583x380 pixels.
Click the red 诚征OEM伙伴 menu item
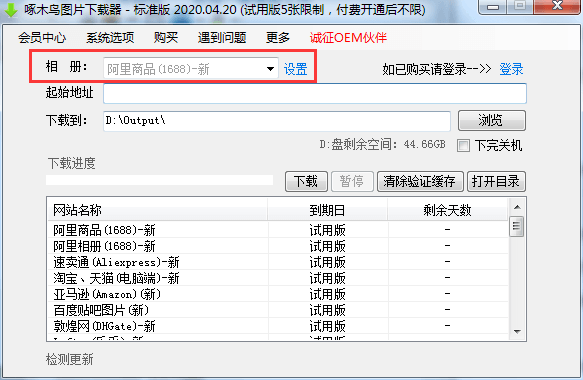[x=348, y=38]
